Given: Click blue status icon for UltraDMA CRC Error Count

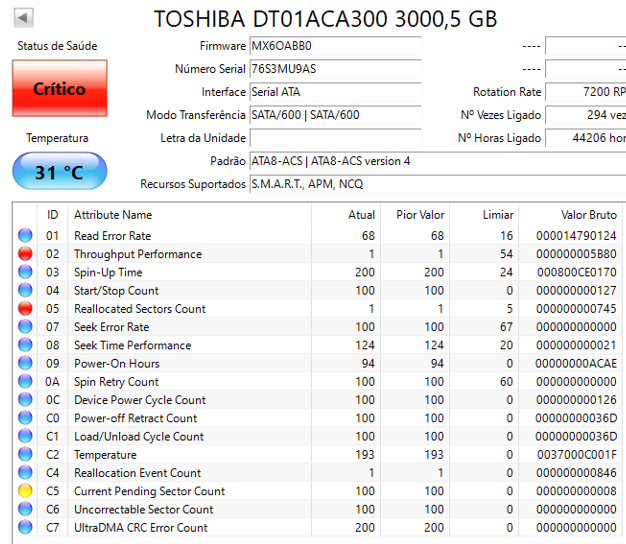Looking at the screenshot, I should click(25, 527).
